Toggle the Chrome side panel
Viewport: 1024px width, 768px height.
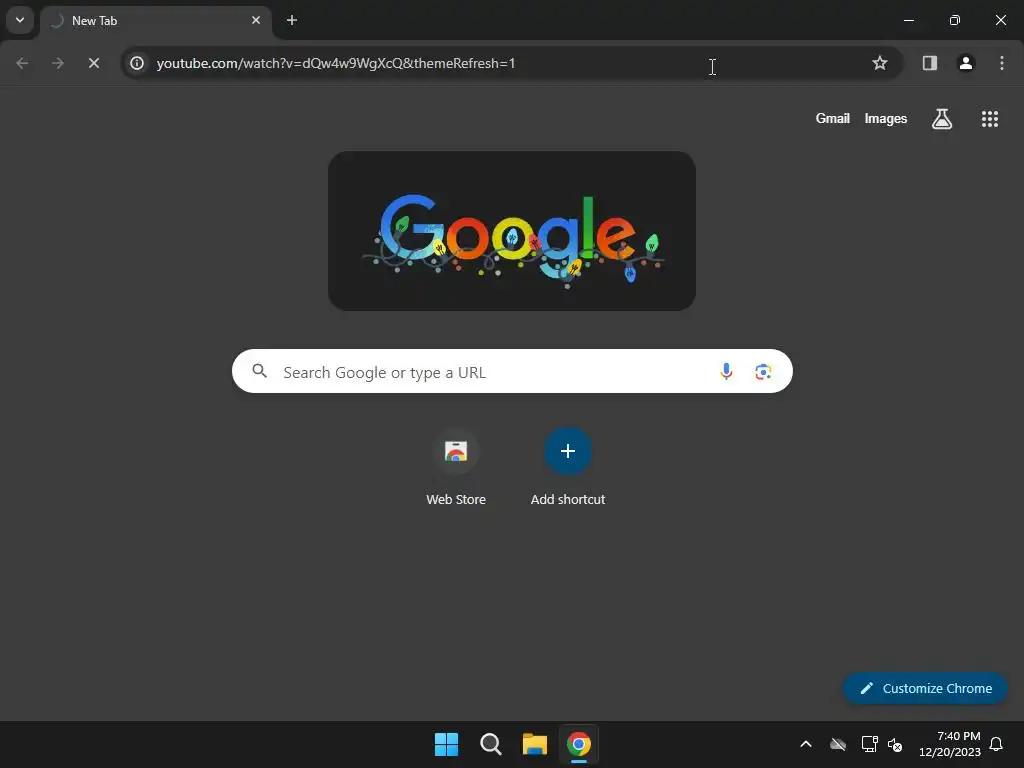(930, 63)
